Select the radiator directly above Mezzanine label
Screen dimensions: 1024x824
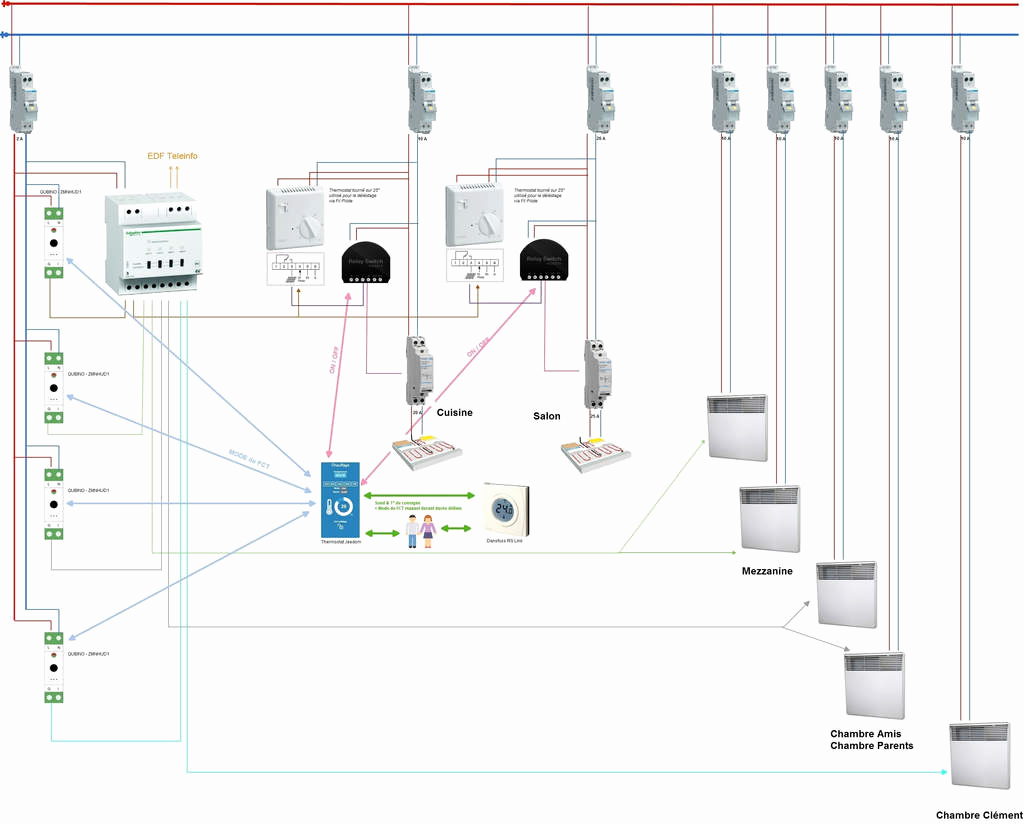[770, 518]
